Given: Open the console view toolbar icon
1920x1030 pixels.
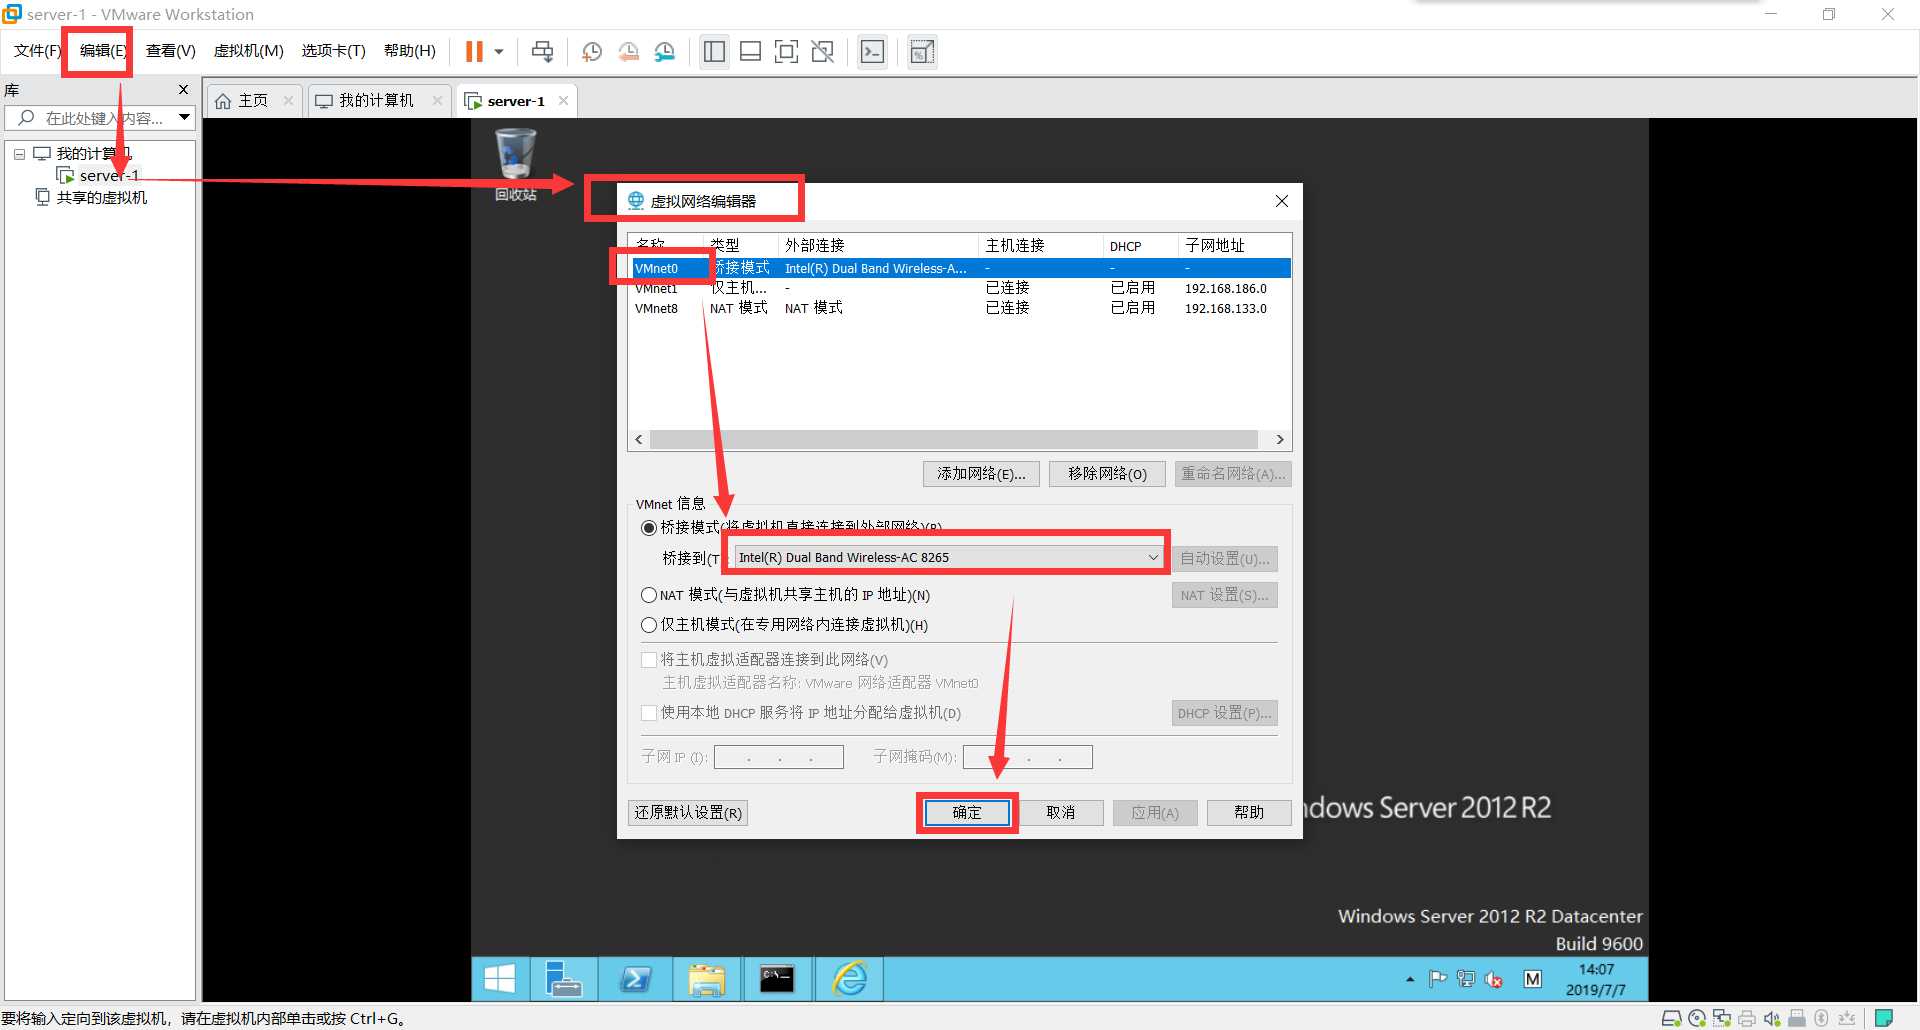Looking at the screenshot, I should tap(872, 51).
